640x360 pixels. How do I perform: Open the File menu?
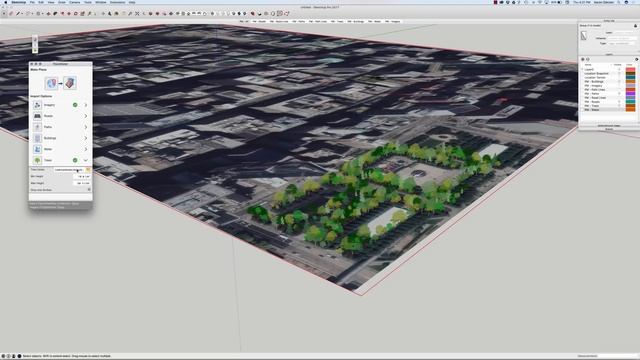tap(32, 2)
